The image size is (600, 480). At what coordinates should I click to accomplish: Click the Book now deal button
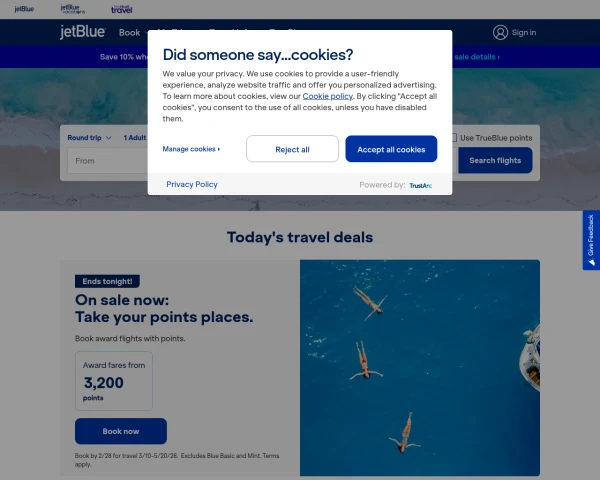pos(121,431)
